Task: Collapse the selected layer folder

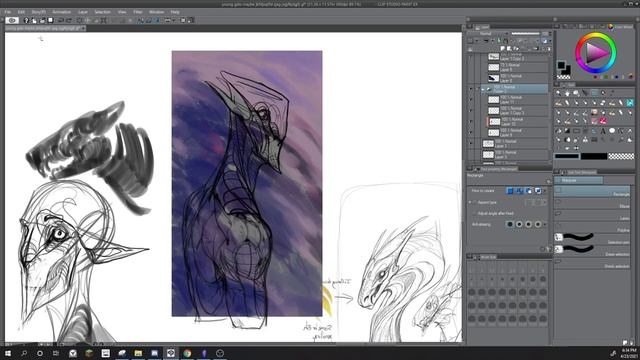Action: coord(483,89)
